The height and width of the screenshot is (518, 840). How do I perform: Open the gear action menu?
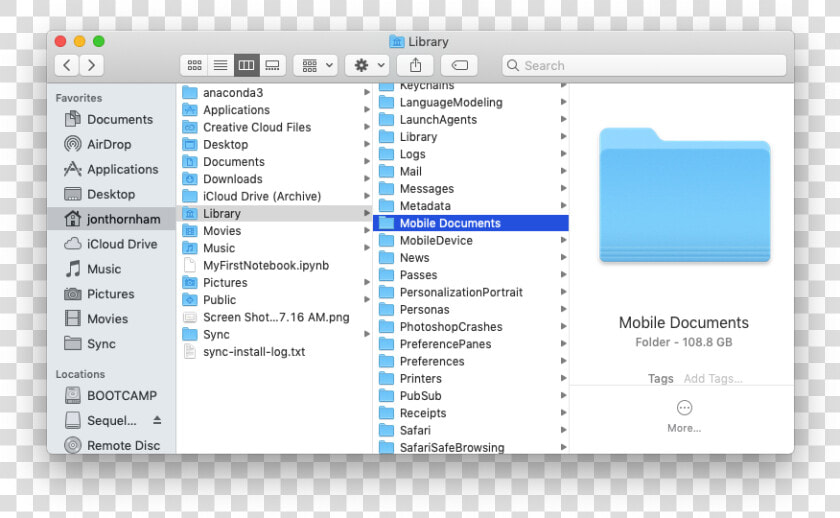point(368,65)
